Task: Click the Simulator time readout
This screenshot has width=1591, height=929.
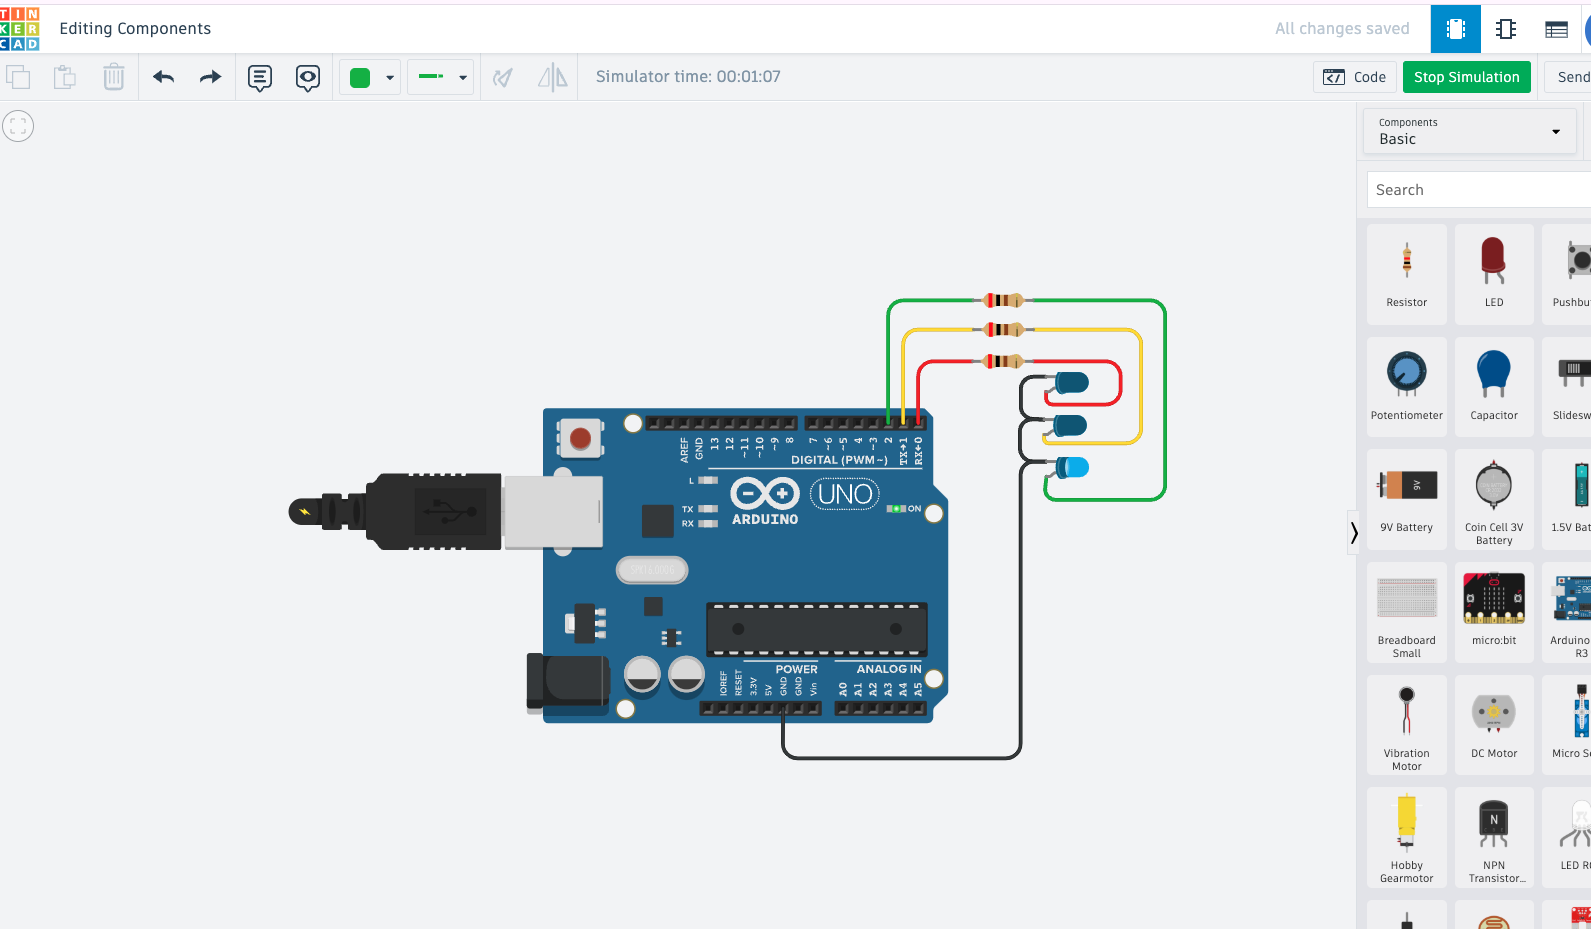Action: click(x=688, y=77)
